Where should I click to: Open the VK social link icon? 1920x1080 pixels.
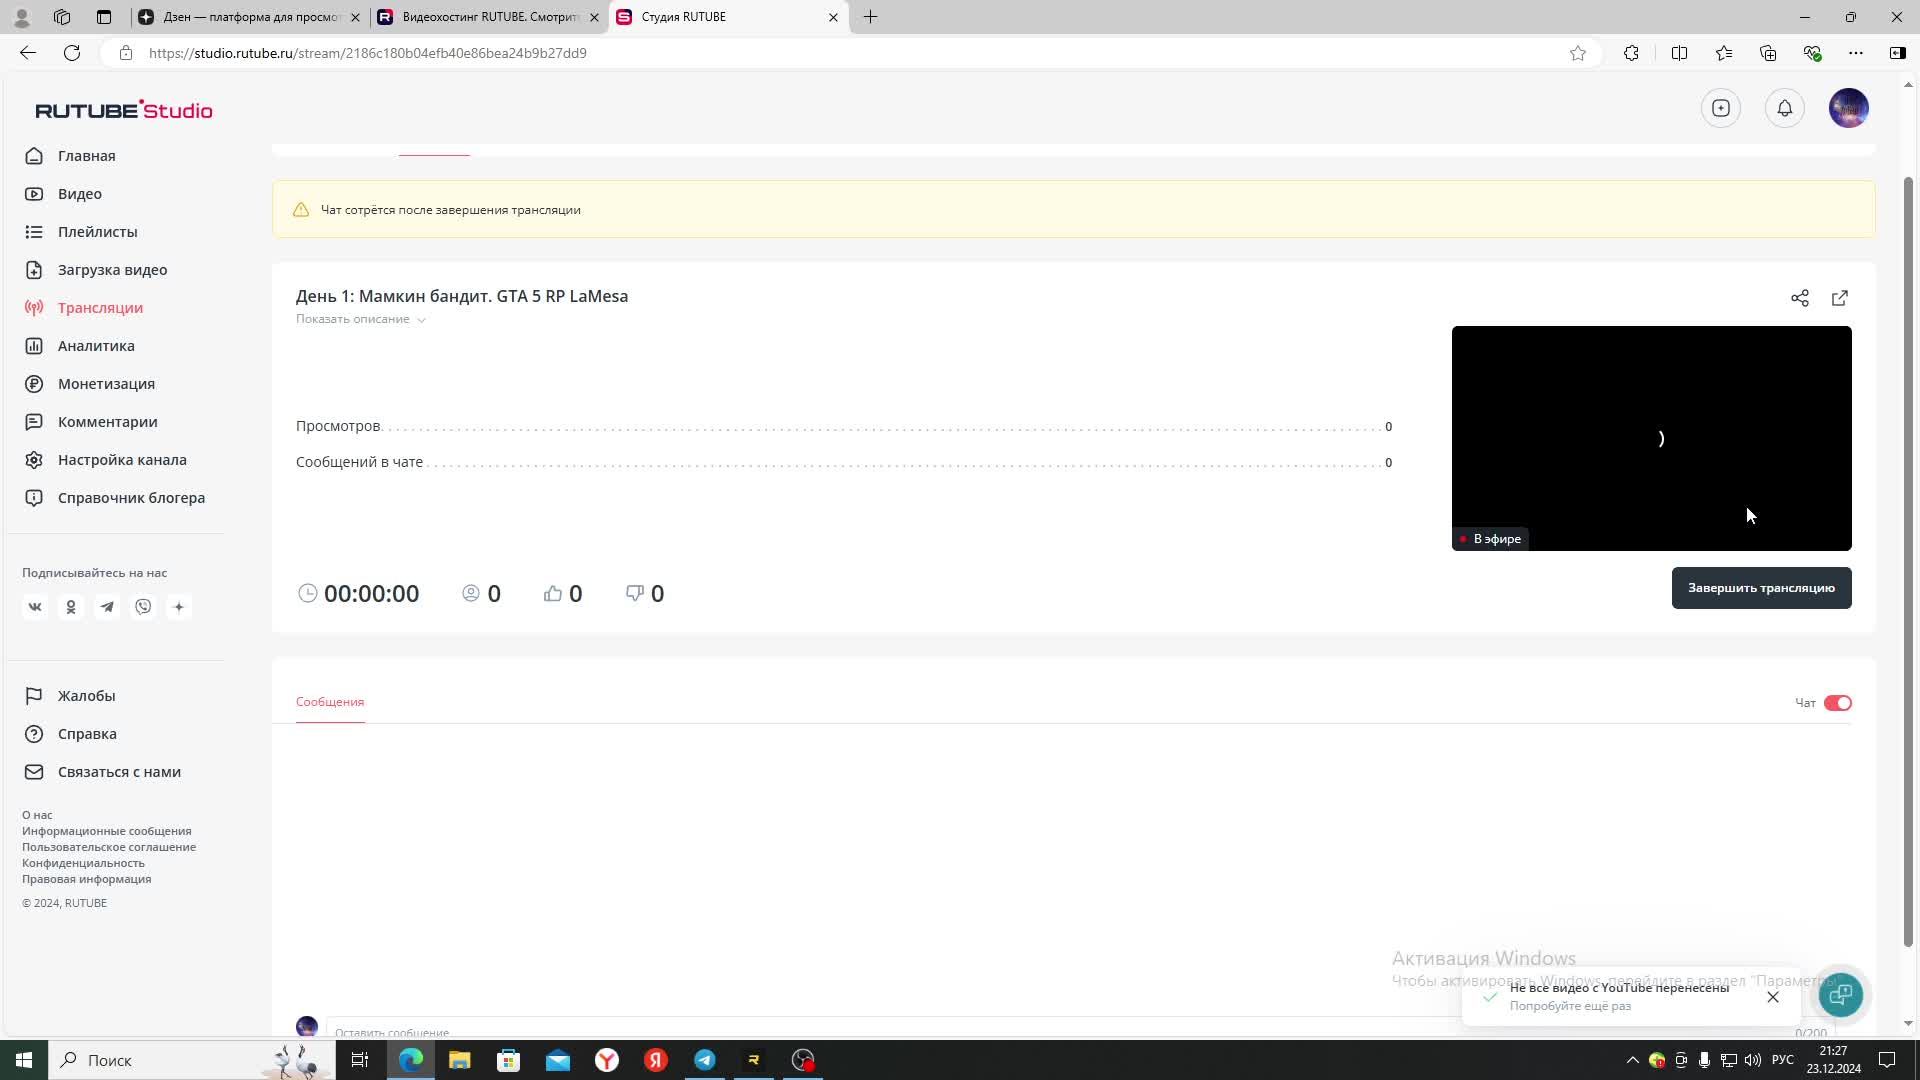coord(35,607)
